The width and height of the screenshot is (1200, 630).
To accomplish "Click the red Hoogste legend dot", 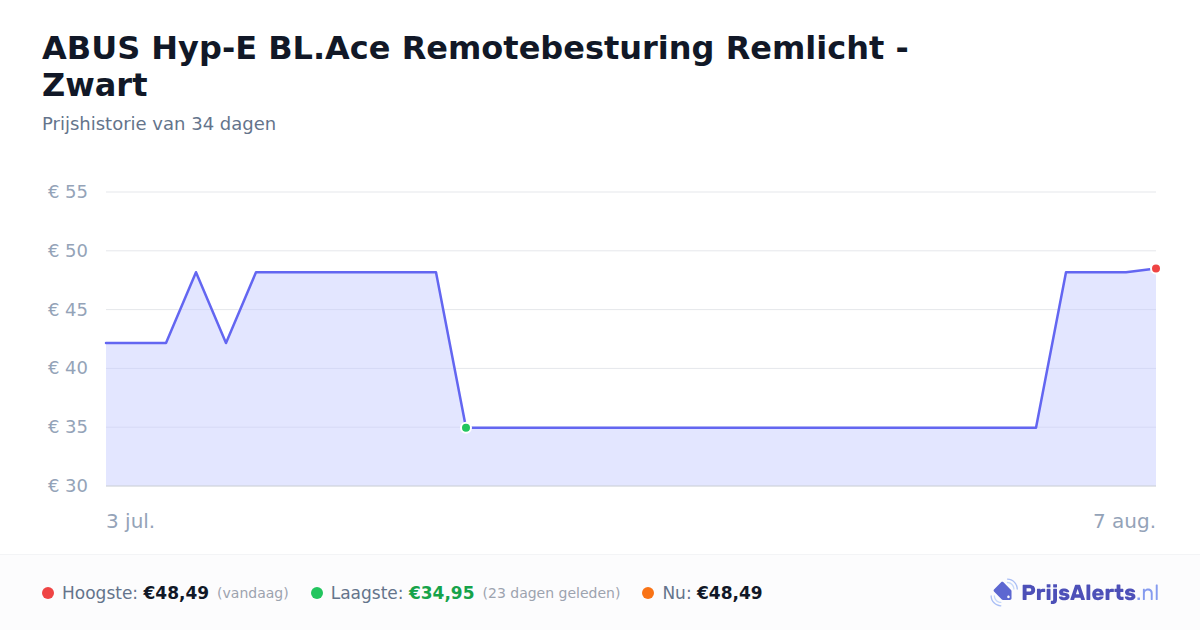I will coord(48,593).
